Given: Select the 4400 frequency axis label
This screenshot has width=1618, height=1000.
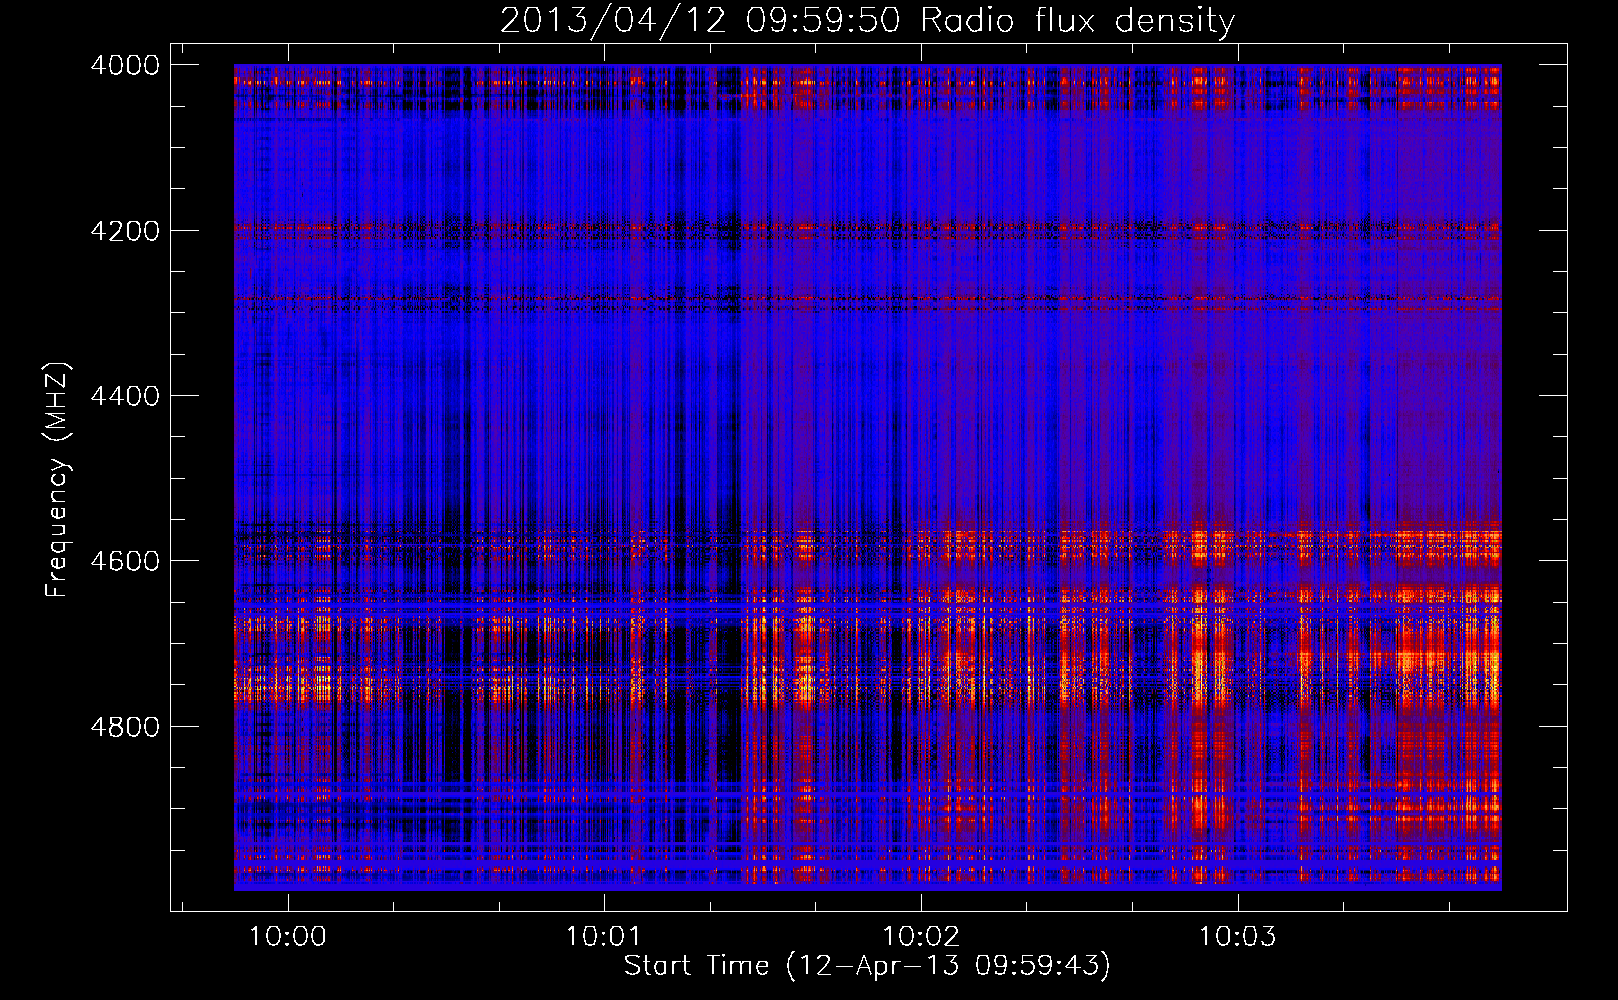Looking at the screenshot, I should click(x=125, y=396).
